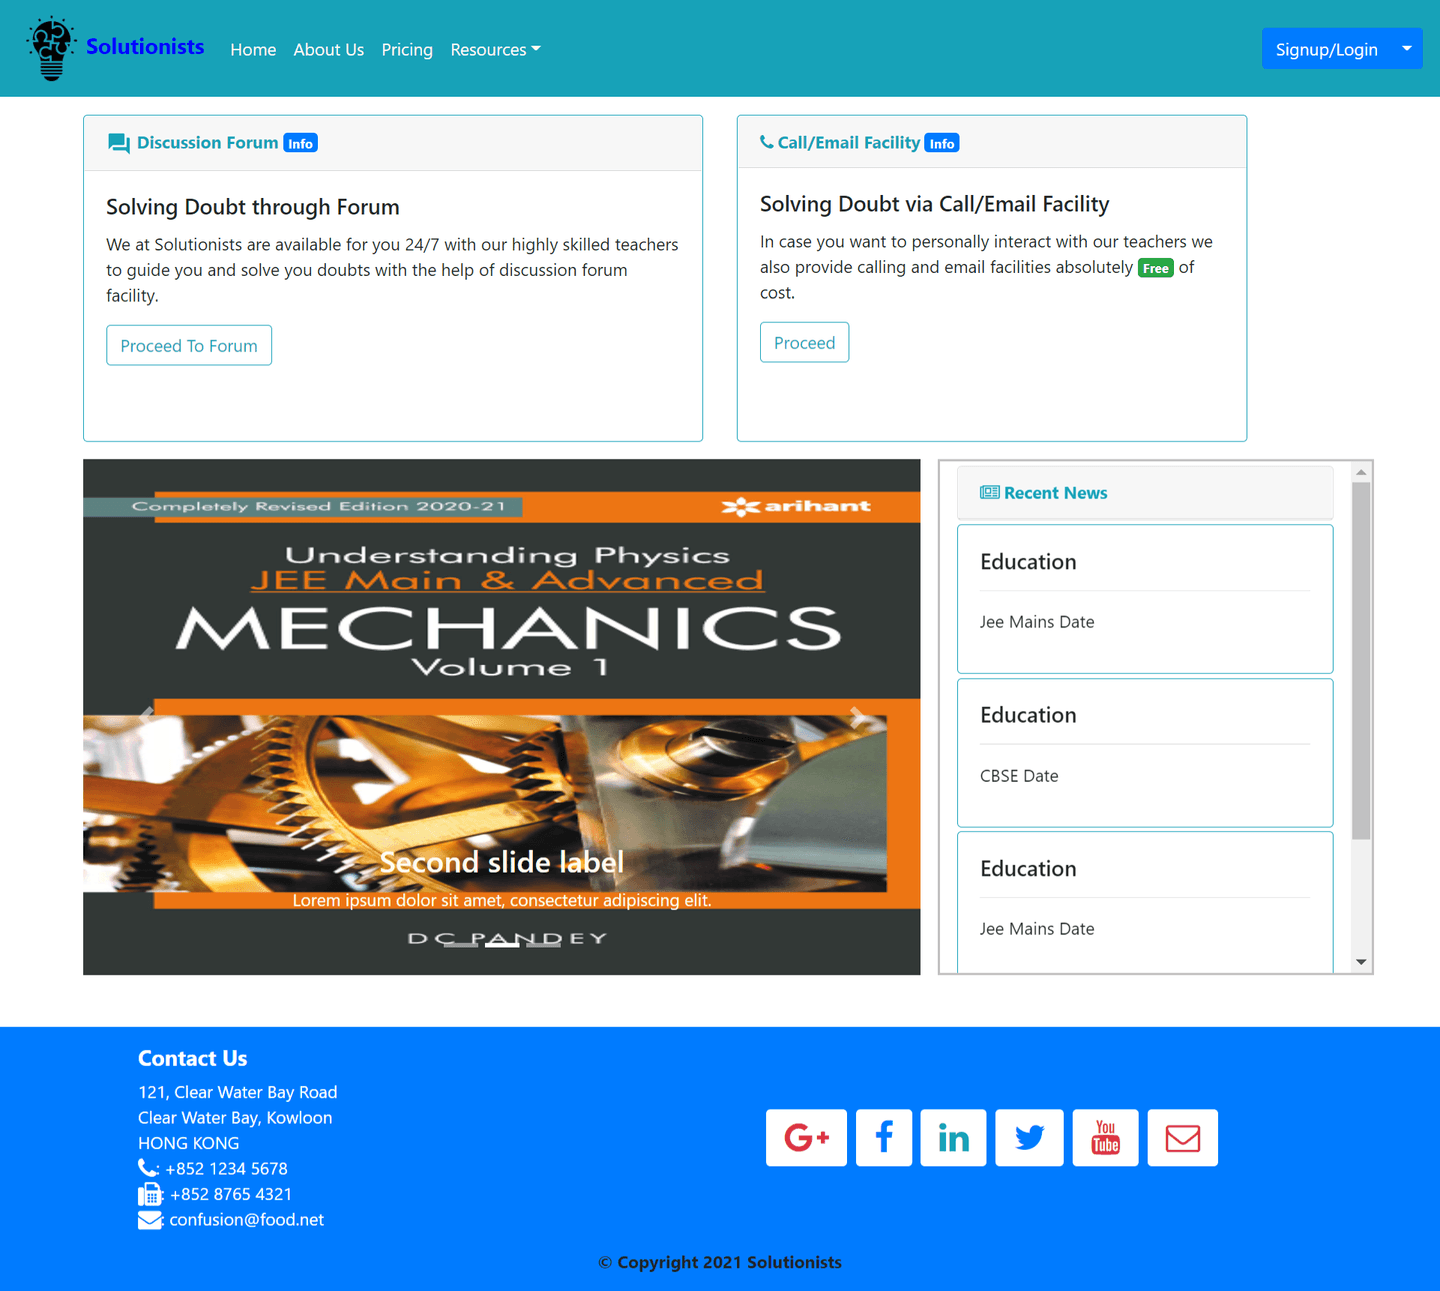The image size is (1440, 1291).
Task: Click the Call/Email Facility heading text
Action: click(x=849, y=143)
